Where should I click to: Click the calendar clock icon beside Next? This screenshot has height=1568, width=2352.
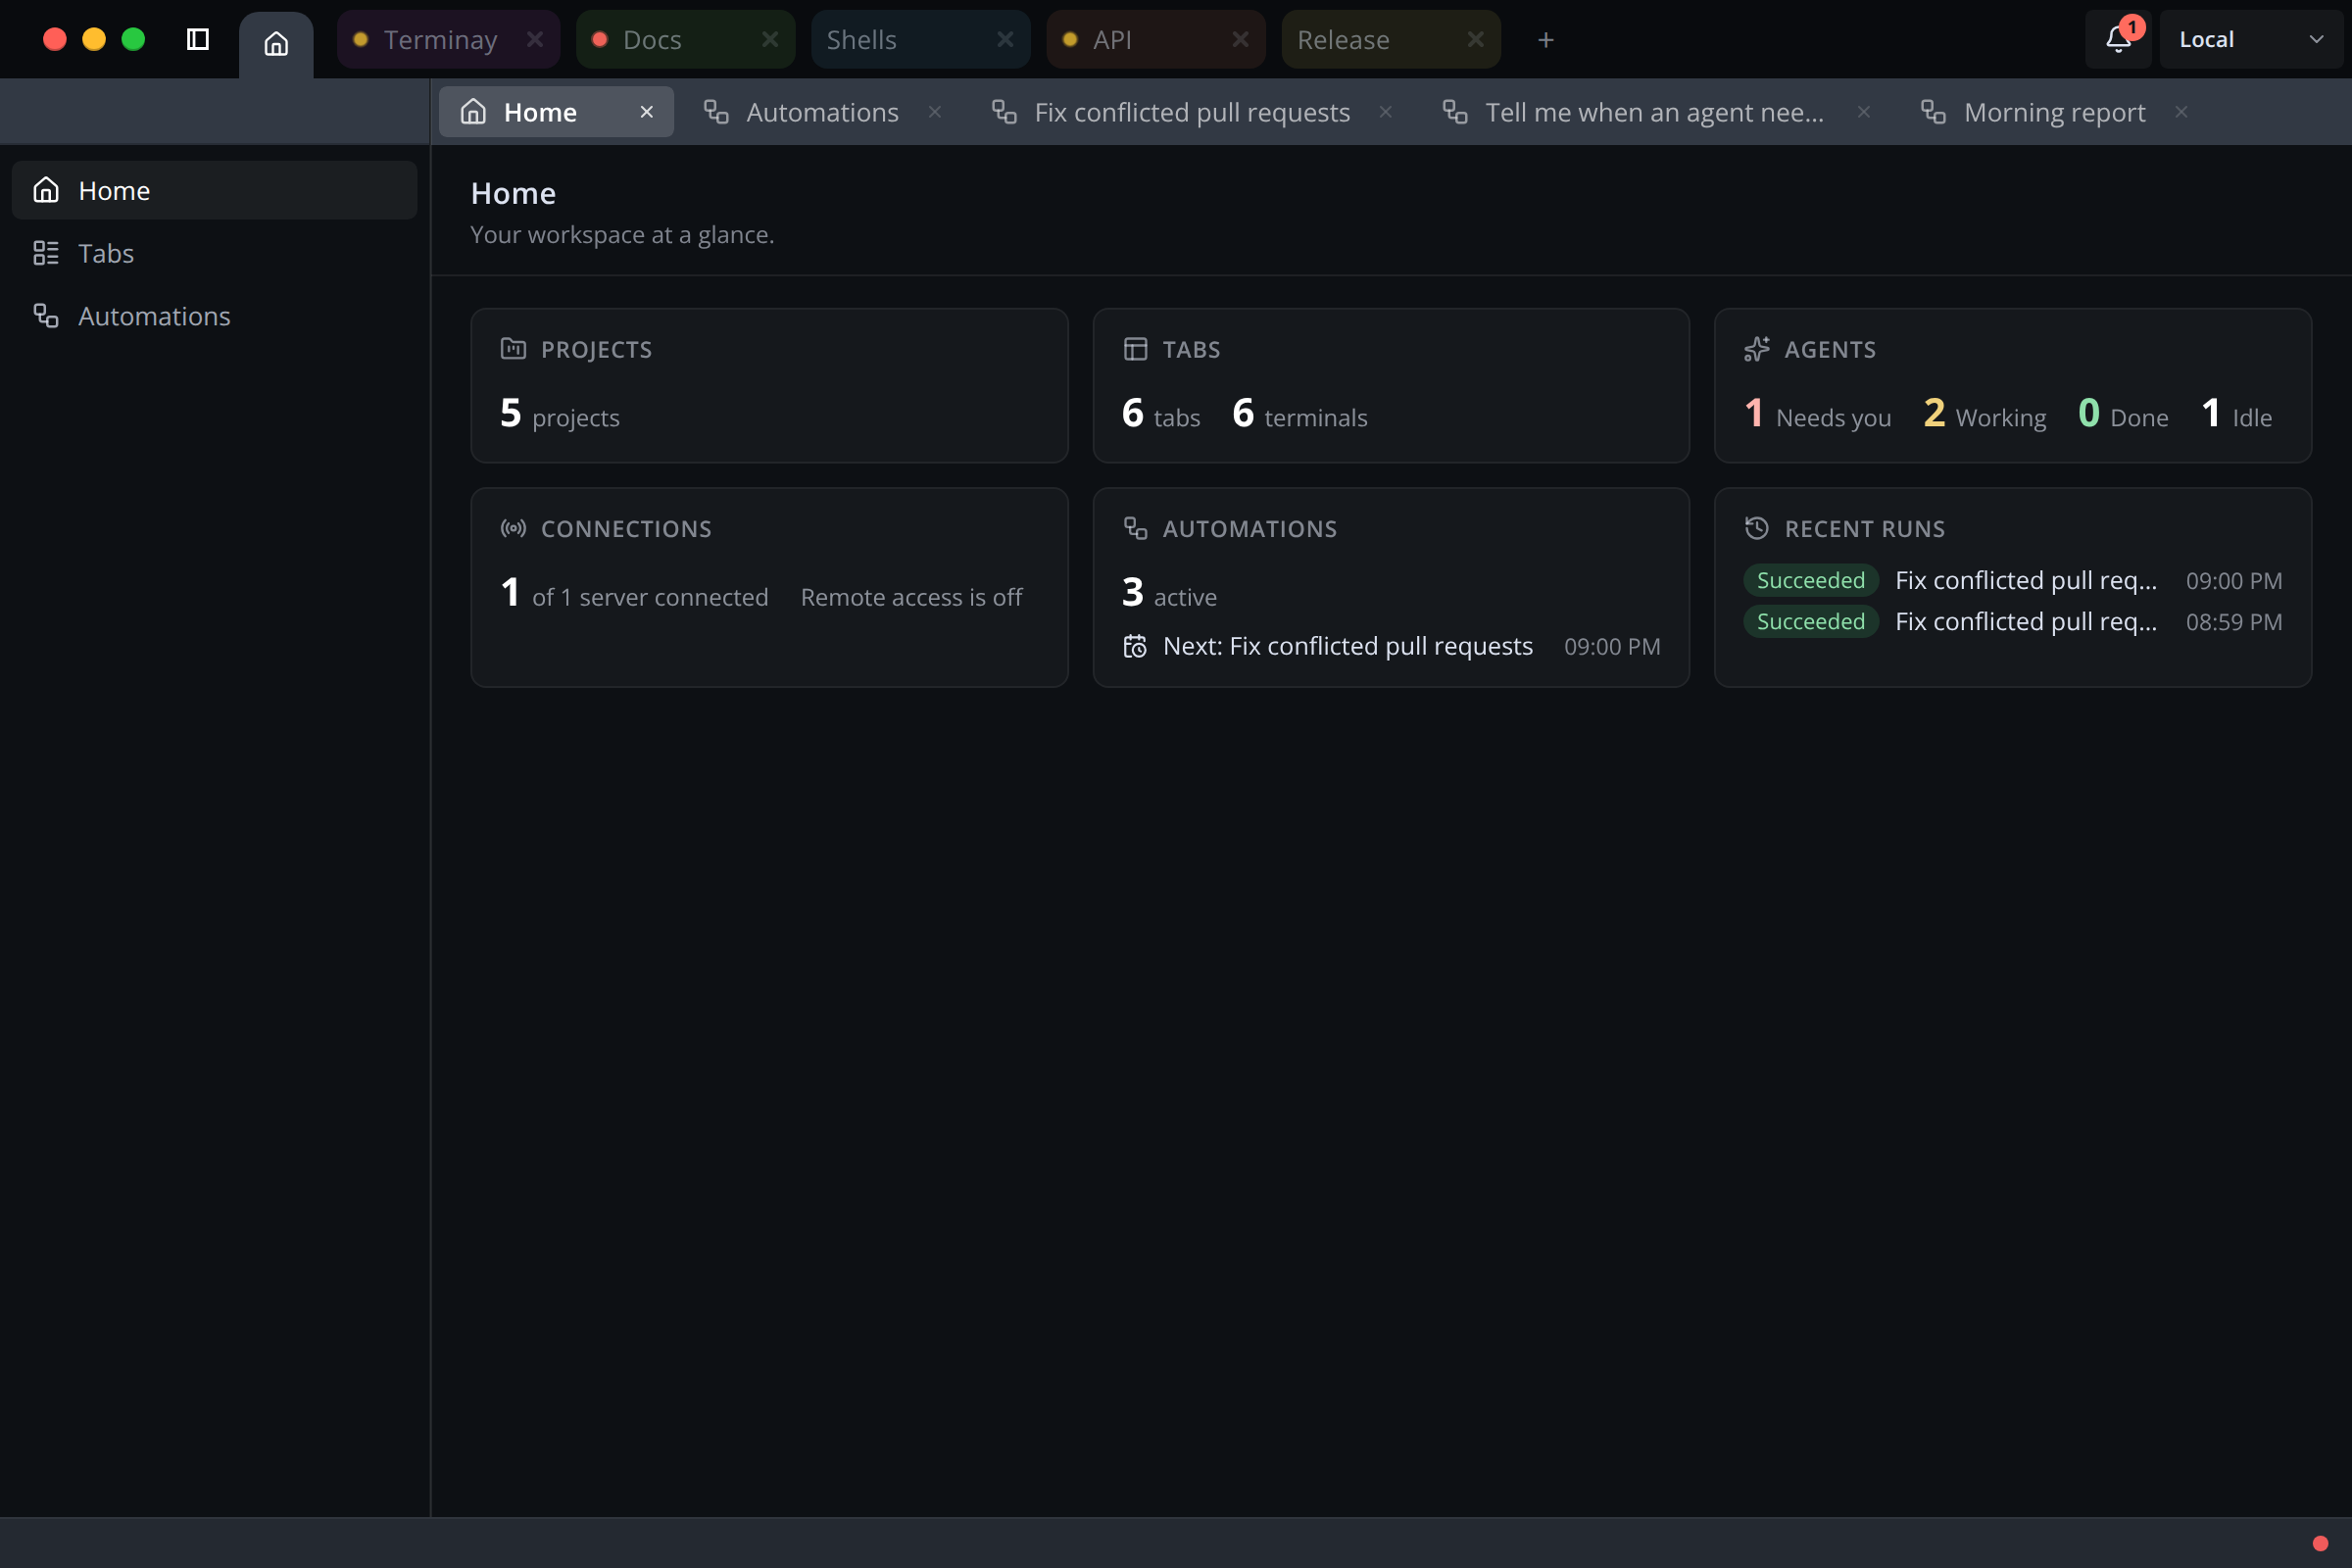coord(1135,646)
